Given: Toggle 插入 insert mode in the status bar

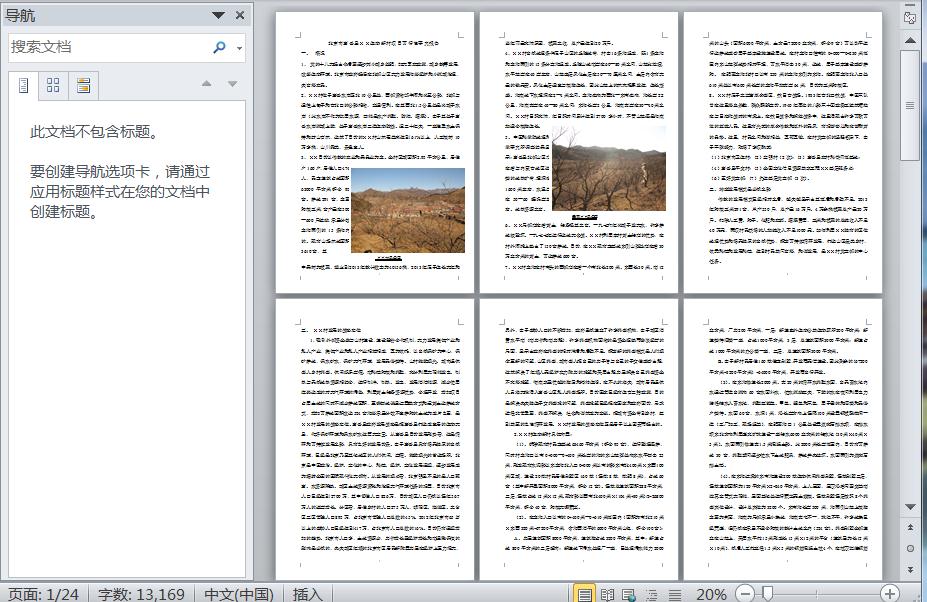Looking at the screenshot, I should pyautogui.click(x=306, y=592).
